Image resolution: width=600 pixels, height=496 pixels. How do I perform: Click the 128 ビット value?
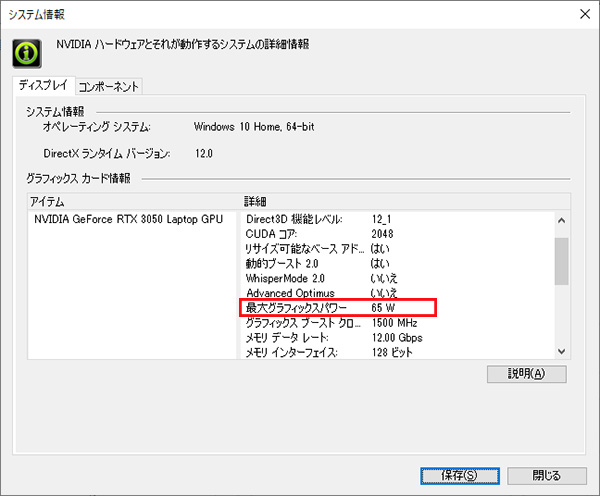point(392,352)
